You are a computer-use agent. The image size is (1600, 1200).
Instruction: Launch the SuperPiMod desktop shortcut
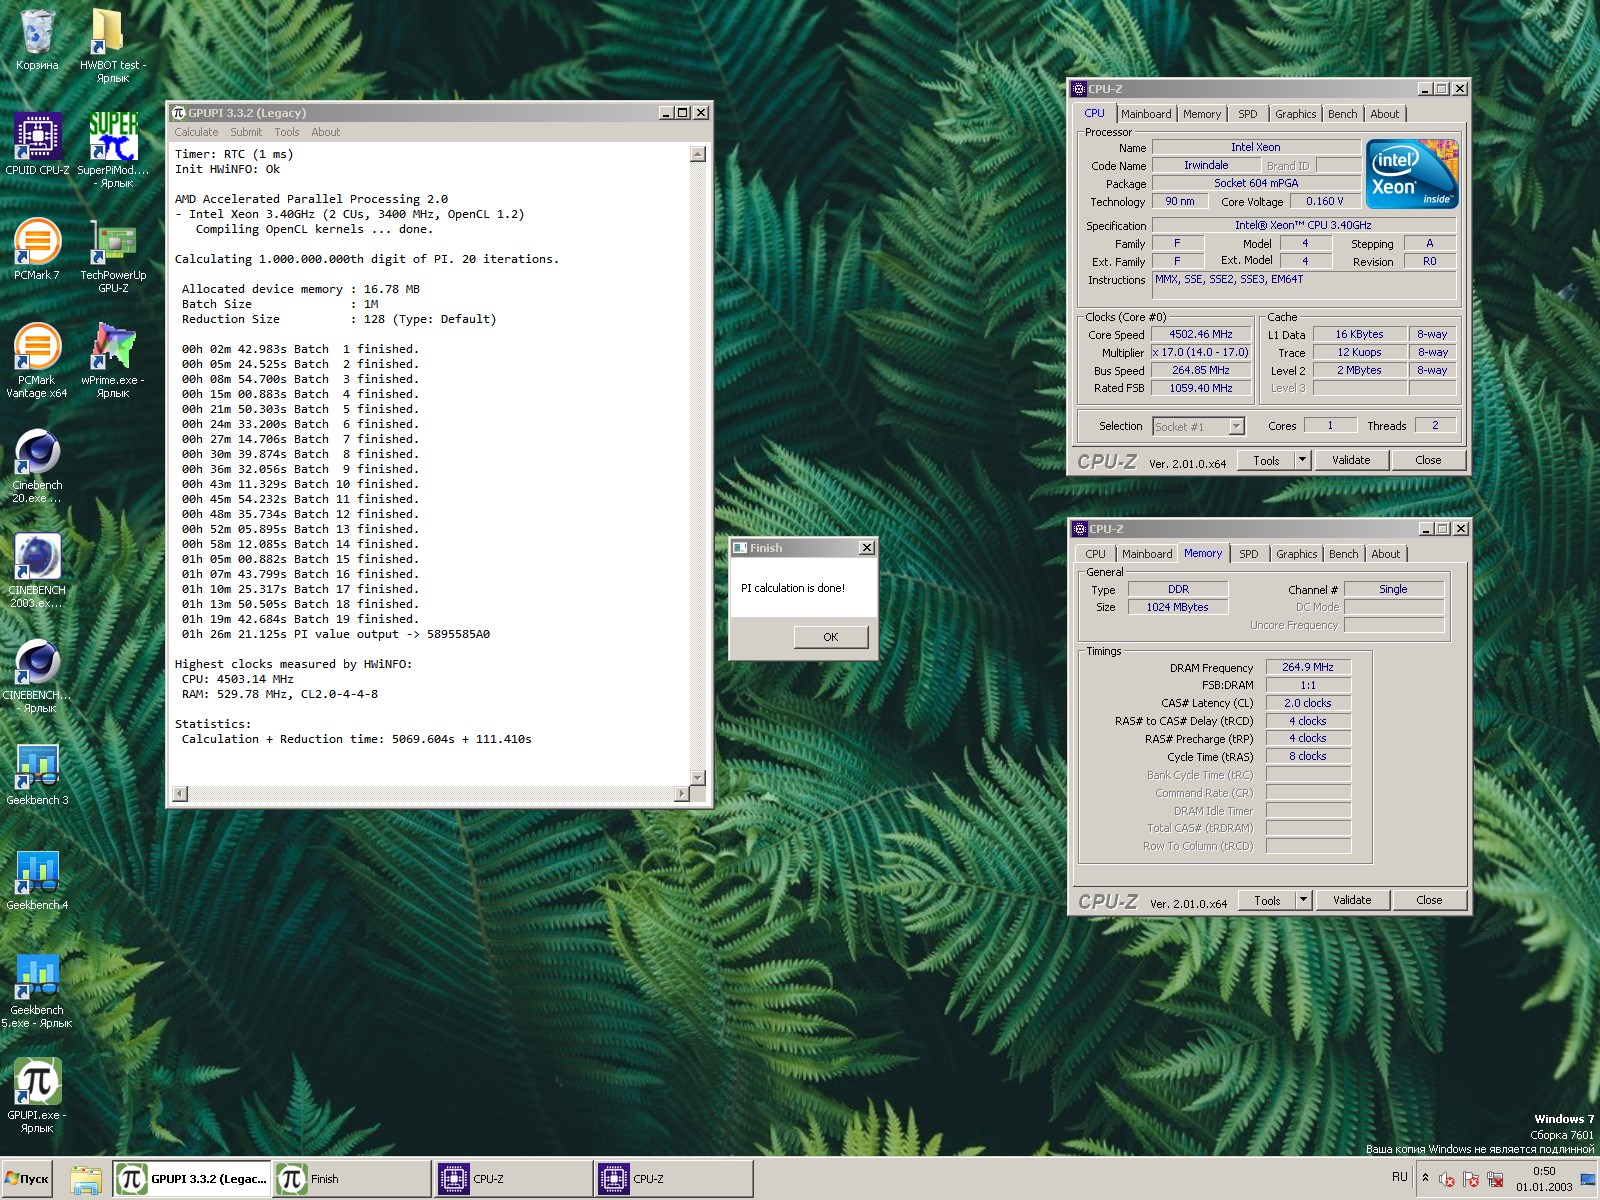click(113, 150)
